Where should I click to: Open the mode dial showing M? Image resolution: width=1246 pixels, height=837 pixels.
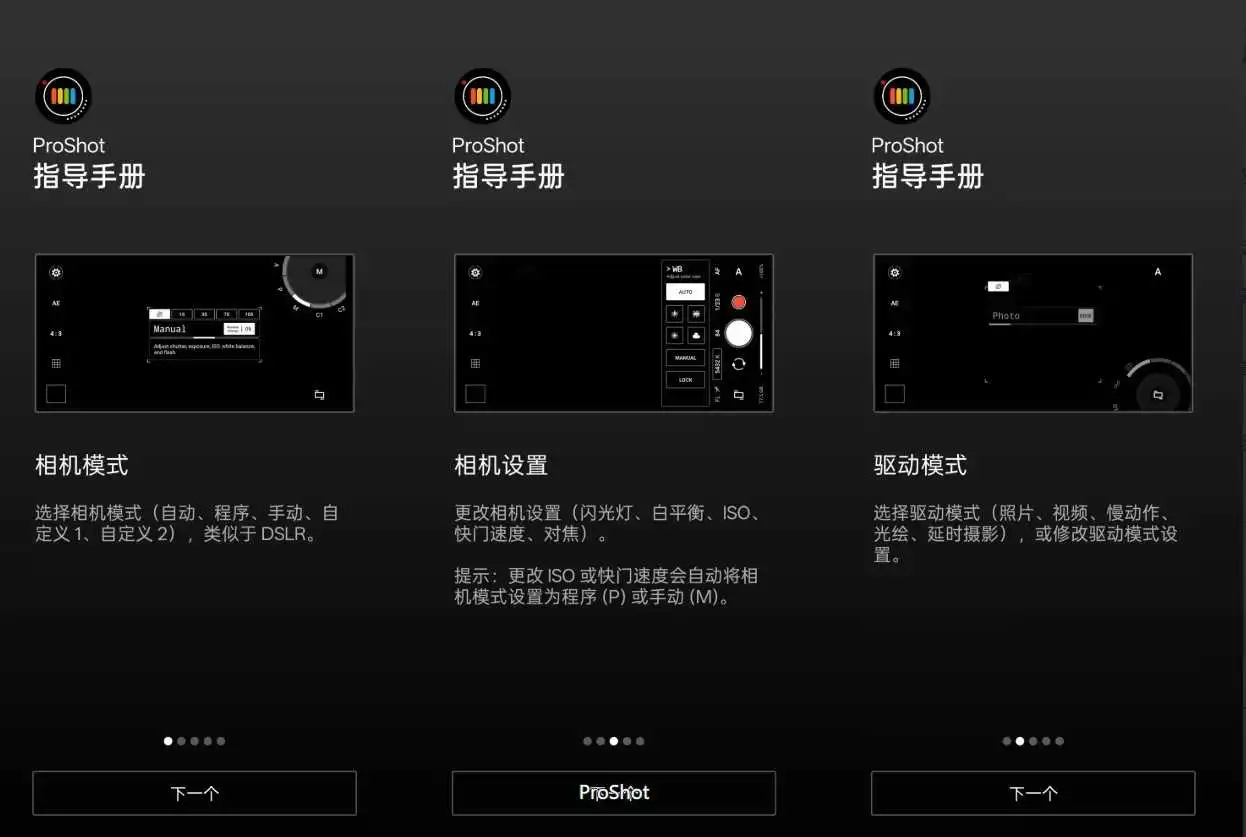[319, 271]
